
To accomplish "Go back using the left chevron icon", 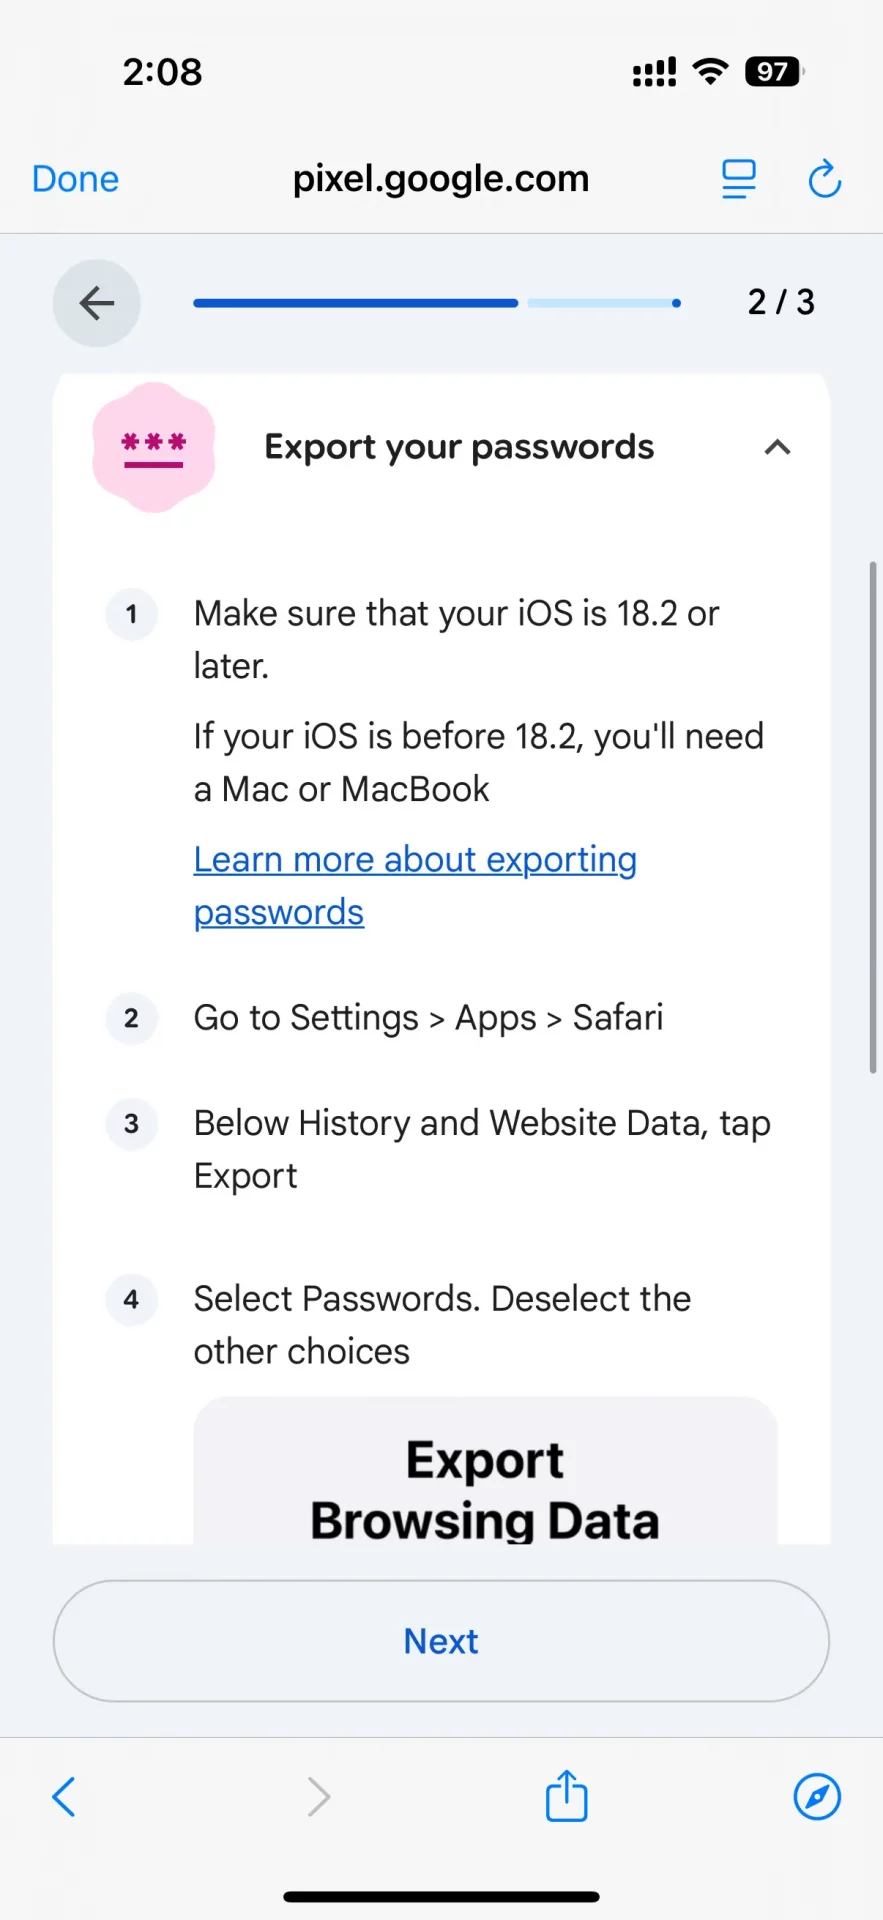I will tap(64, 1796).
